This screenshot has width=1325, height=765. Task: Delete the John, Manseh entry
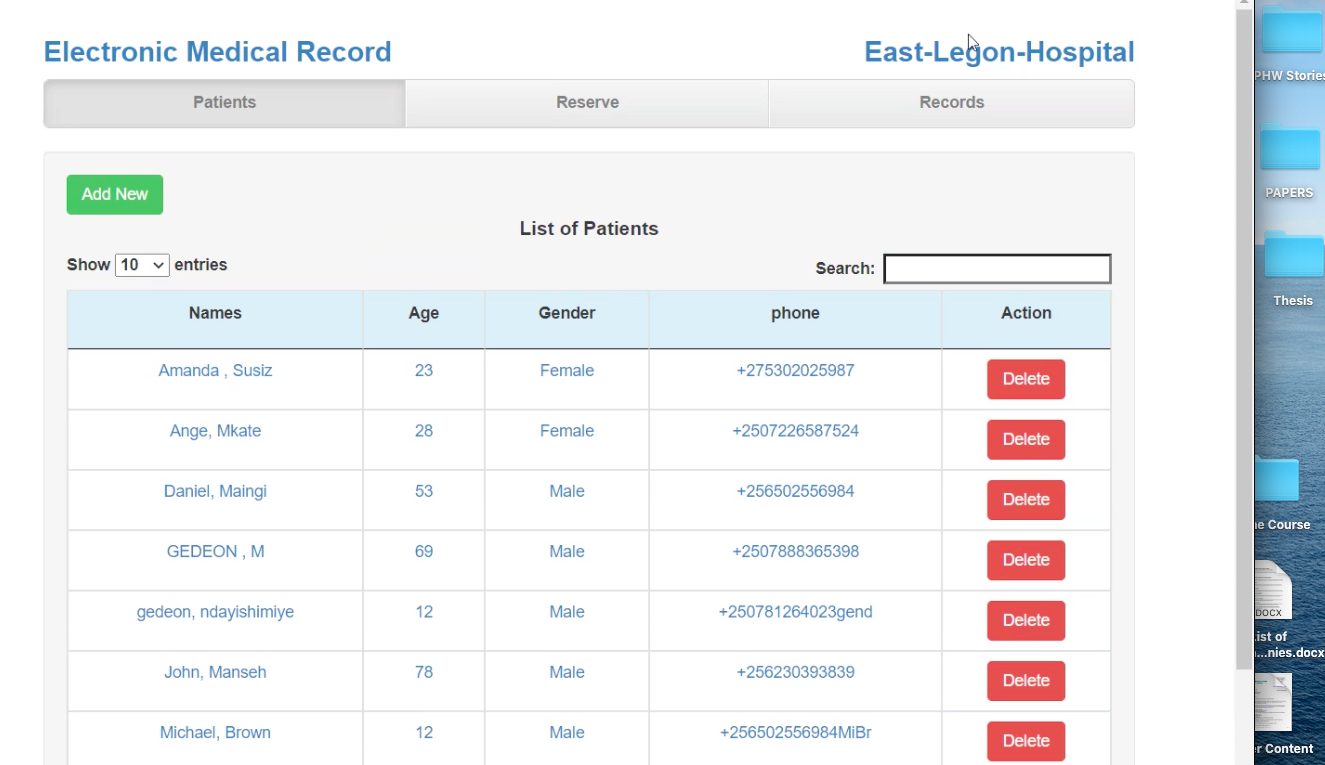(x=1026, y=681)
